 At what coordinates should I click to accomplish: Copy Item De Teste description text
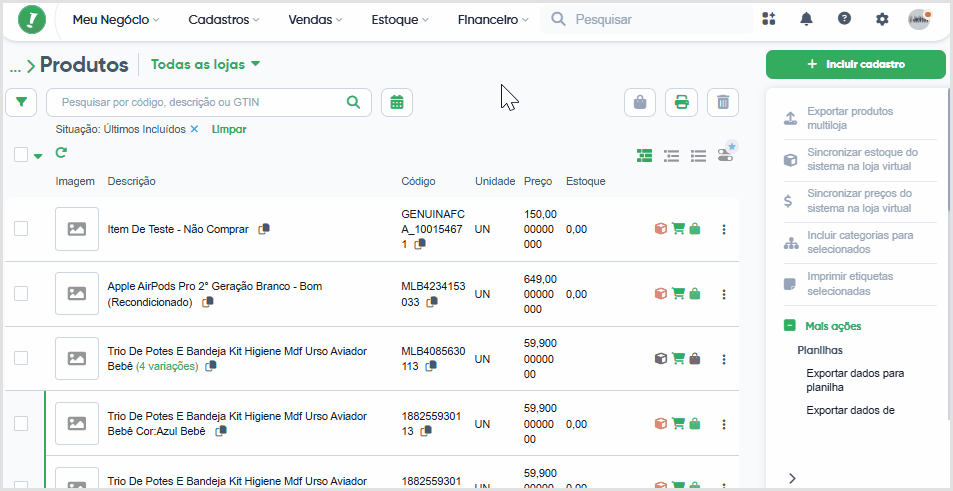click(x=264, y=229)
